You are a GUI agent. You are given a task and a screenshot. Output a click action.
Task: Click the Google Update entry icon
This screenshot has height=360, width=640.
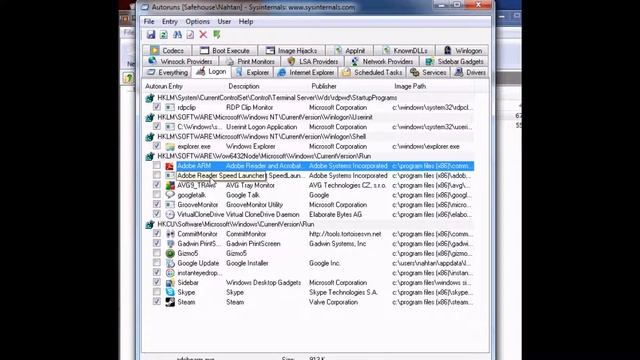click(170, 263)
